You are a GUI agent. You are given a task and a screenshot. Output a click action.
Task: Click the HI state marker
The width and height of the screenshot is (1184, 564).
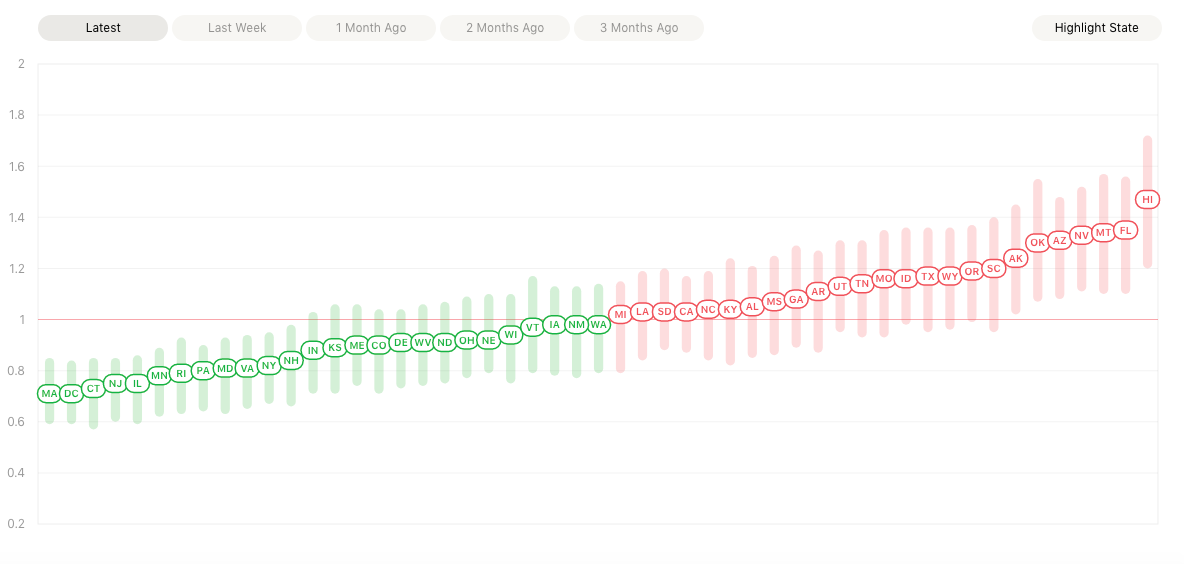(1147, 200)
